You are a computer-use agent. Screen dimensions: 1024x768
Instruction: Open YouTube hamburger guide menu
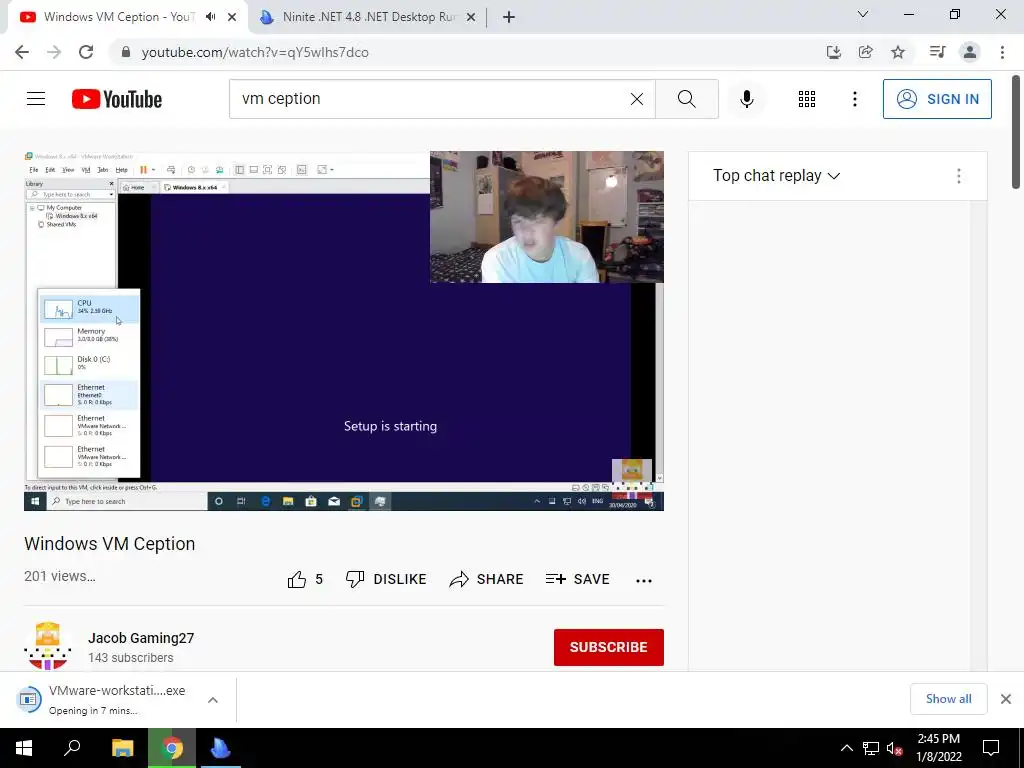tap(36, 99)
